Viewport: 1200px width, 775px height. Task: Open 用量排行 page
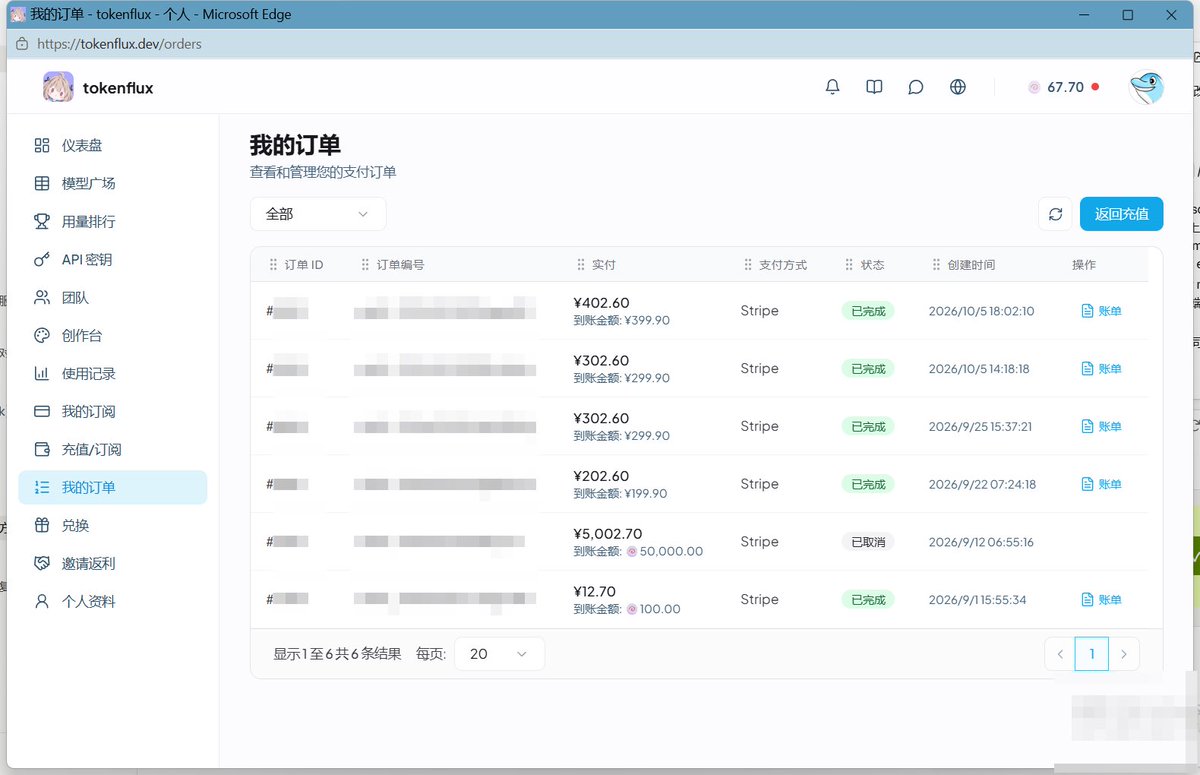coord(113,221)
